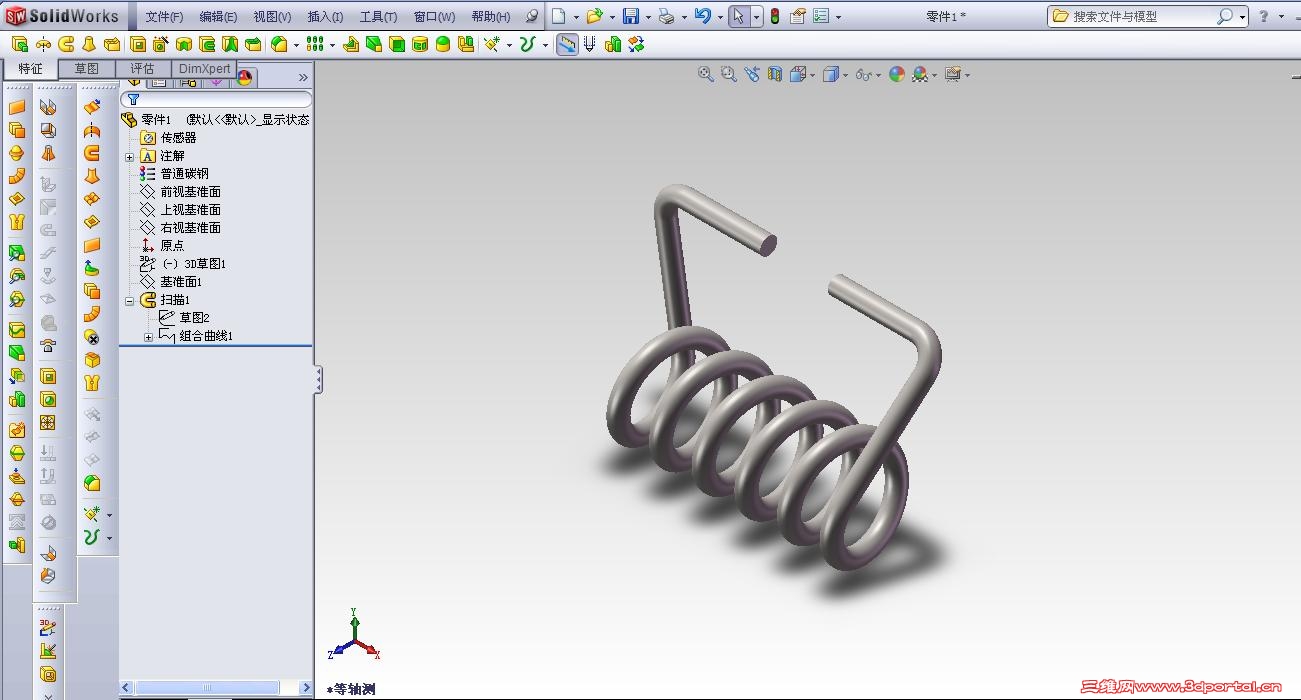Switch to the 特征 tab

31,69
